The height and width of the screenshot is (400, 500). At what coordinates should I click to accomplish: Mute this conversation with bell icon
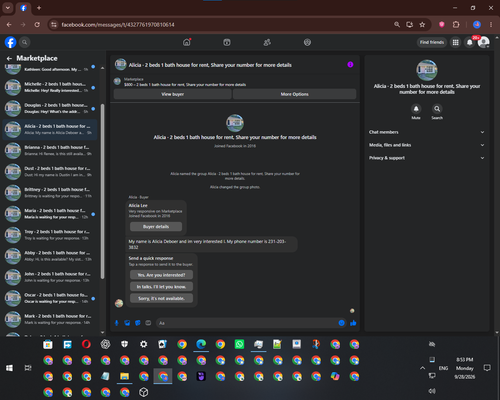click(x=416, y=109)
